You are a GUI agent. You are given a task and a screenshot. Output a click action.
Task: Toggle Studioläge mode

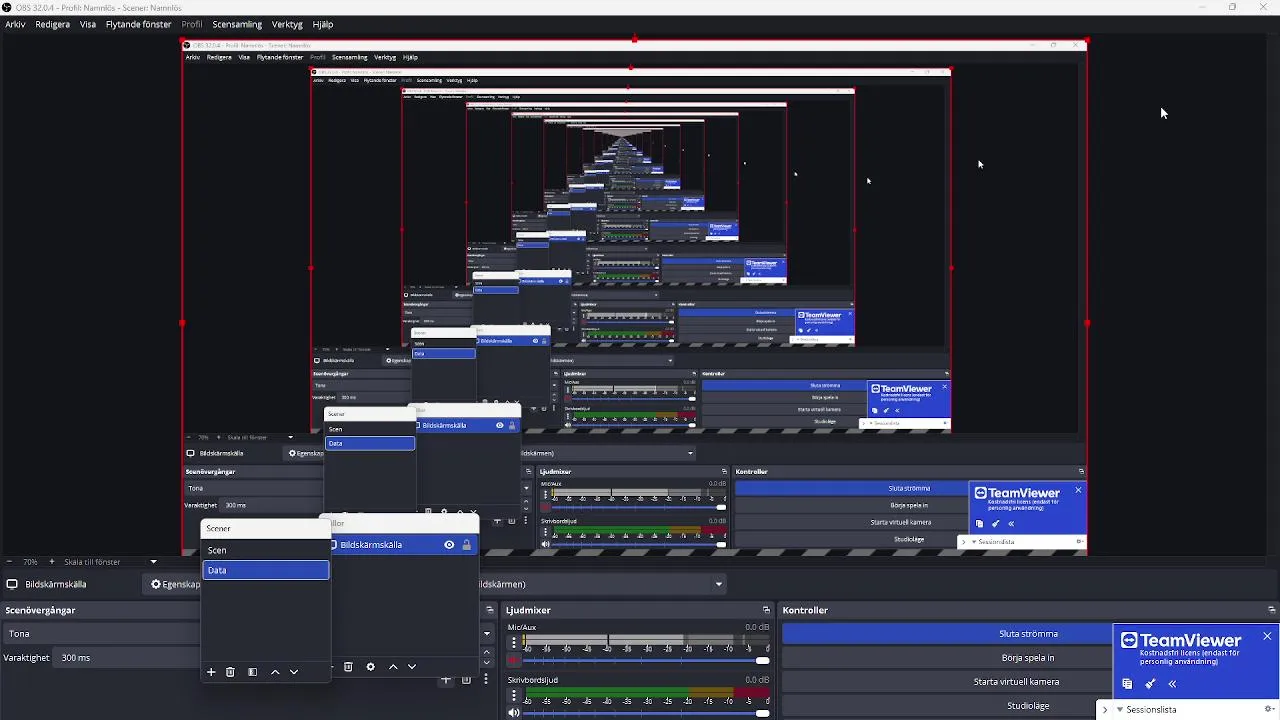click(1028, 706)
